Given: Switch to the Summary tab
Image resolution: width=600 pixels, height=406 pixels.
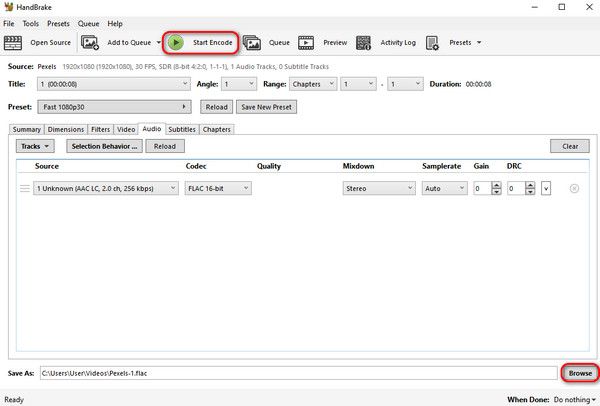Looking at the screenshot, I should pos(26,129).
